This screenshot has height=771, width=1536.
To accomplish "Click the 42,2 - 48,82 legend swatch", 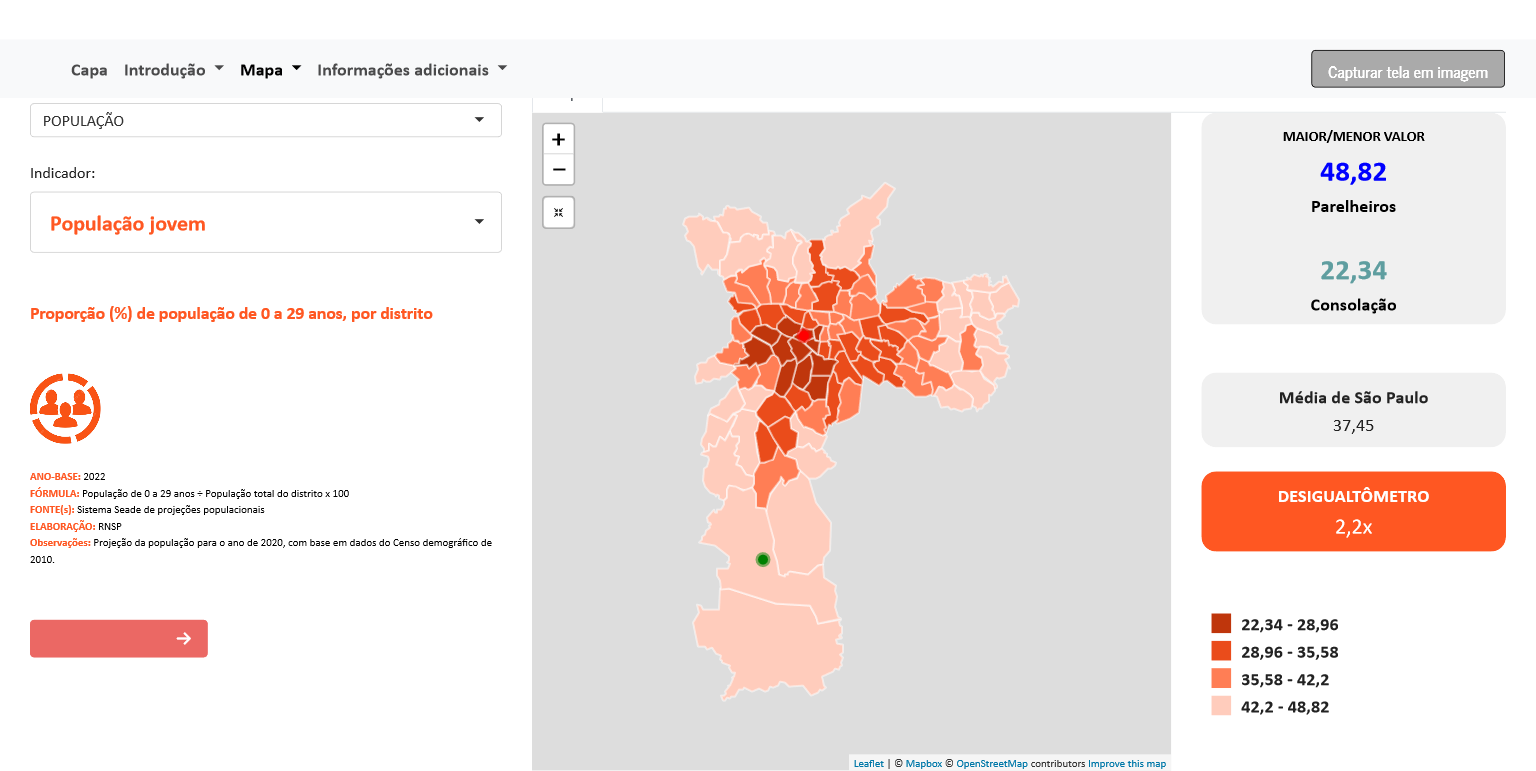I will pyautogui.click(x=1221, y=706).
